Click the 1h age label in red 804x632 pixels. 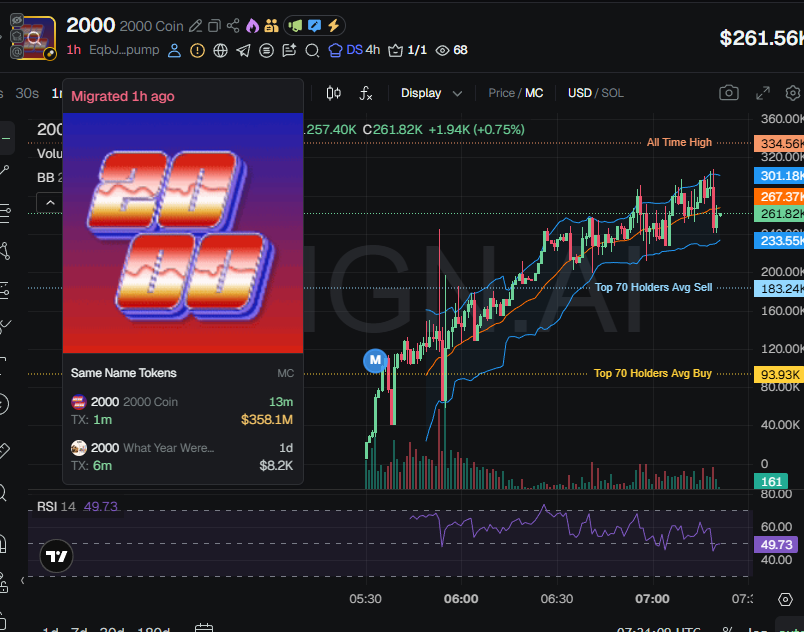coord(73,50)
